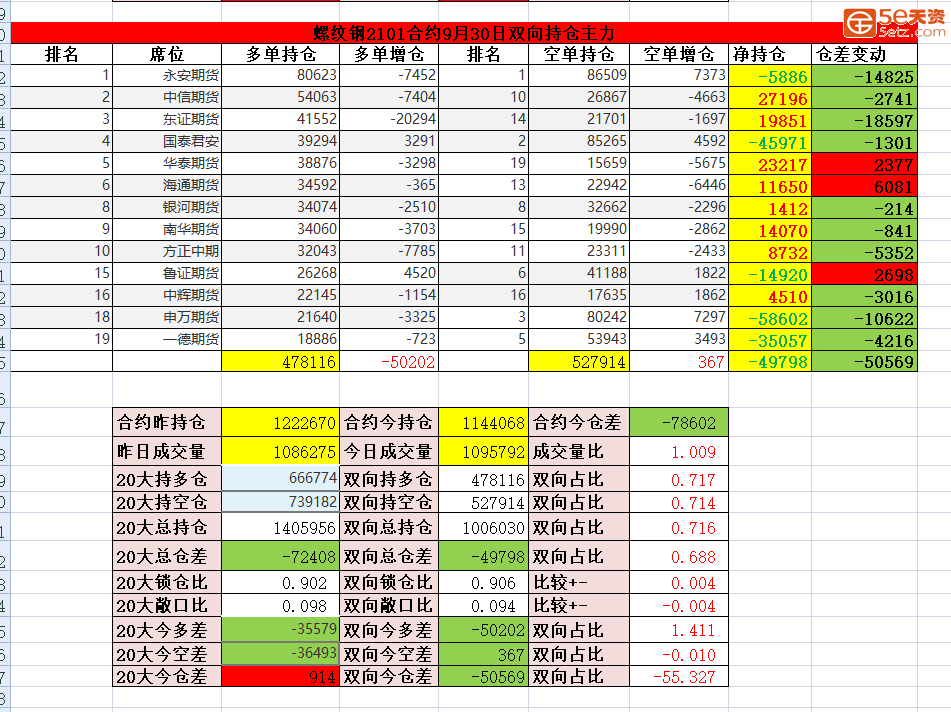Select the 成交量比 value 1.009
Image resolution: width=951 pixels, height=712 pixels.
679,452
